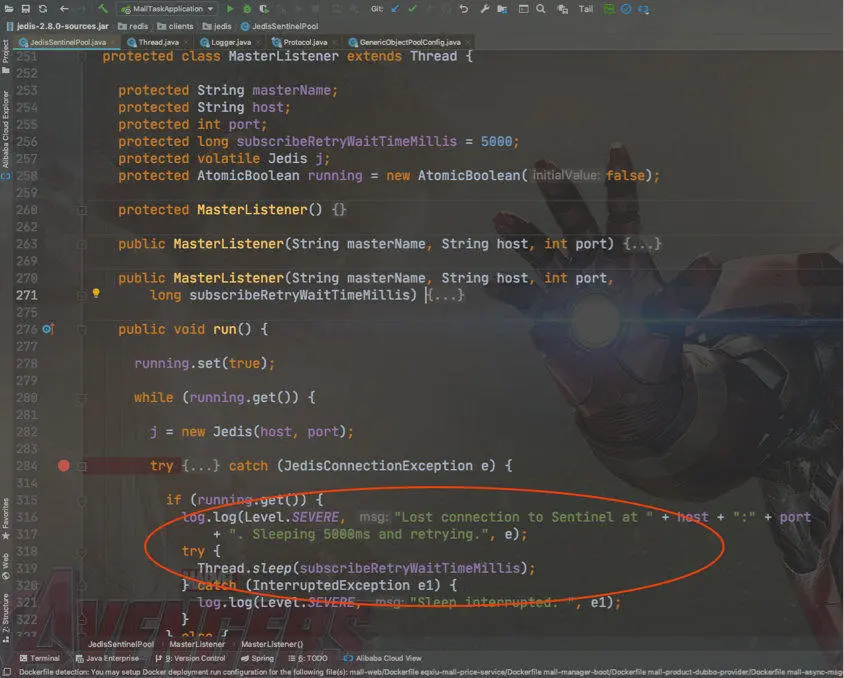Click the tool window toggle in bottom-left corner
This screenshot has height=678, width=844.
(x=7, y=672)
